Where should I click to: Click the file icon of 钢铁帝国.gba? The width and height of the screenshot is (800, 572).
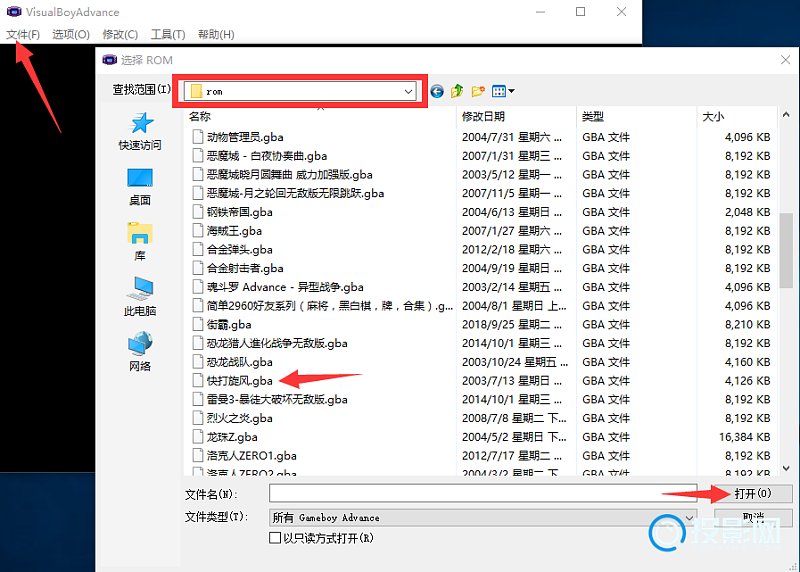pos(198,211)
